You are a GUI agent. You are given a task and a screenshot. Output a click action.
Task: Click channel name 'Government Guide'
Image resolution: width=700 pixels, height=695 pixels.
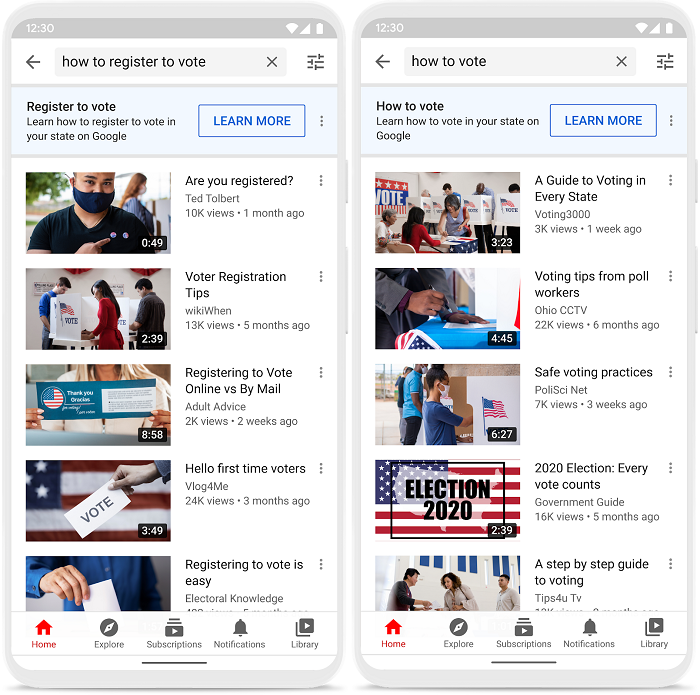pyautogui.click(x=579, y=502)
